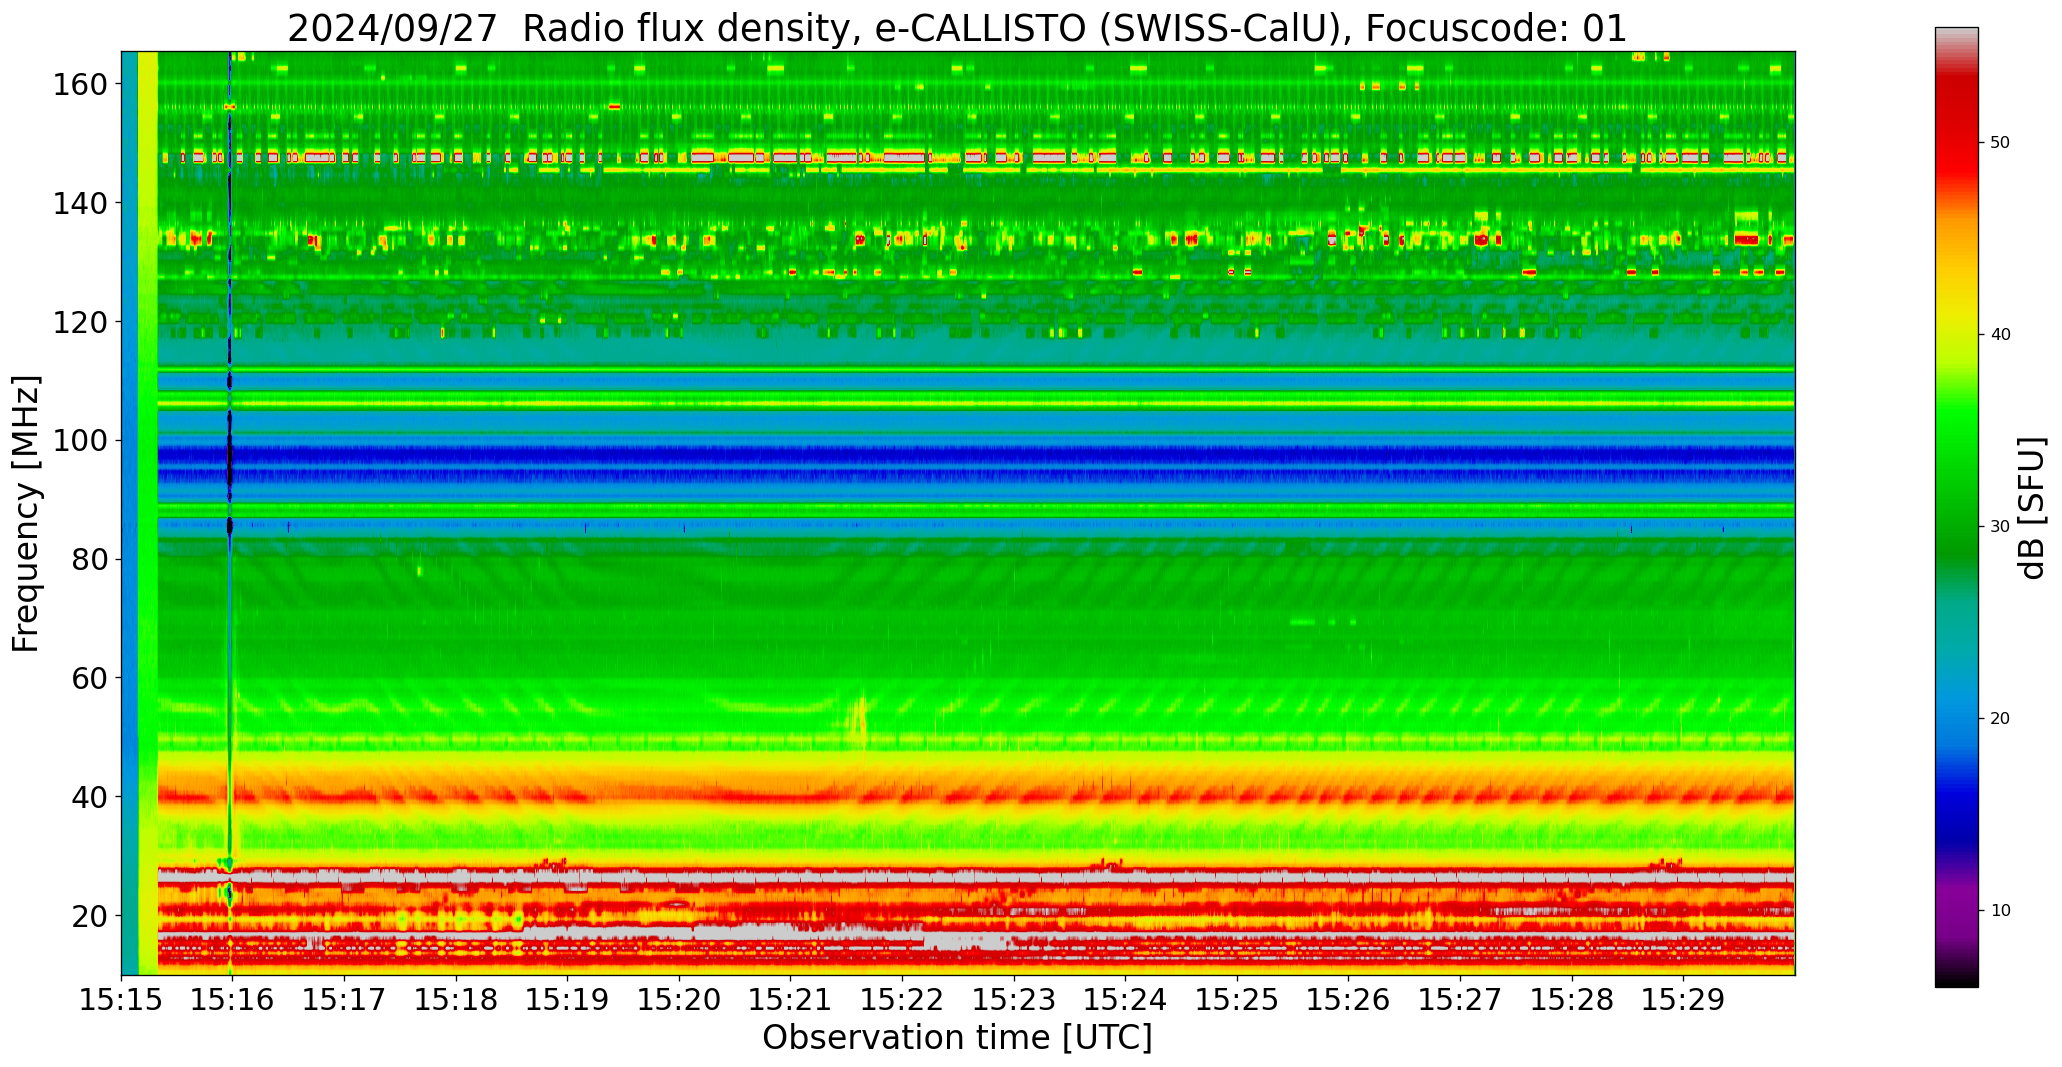Click the 40 frequency tick label
Image resolution: width=2062 pixels, height=1067 pixels.
[88, 797]
